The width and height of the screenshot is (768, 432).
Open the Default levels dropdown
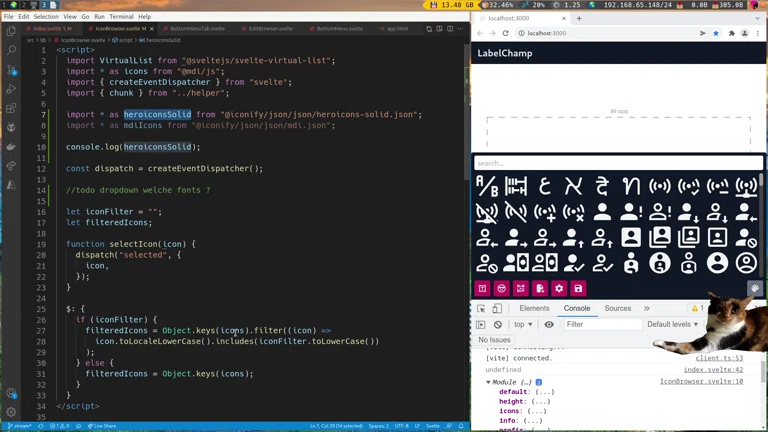[x=672, y=324]
